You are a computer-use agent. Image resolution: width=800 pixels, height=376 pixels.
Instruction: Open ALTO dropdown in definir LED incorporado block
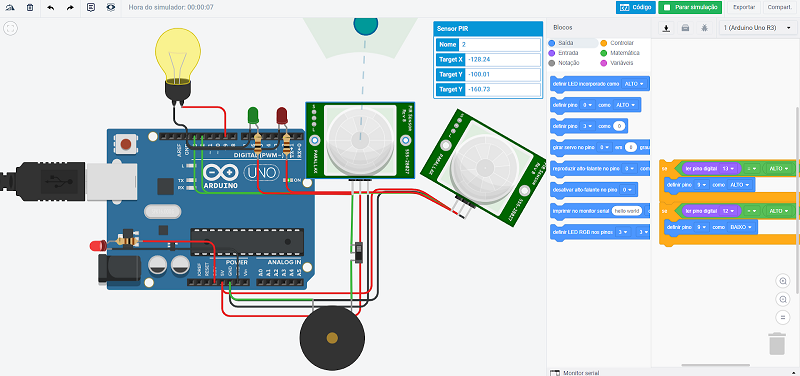tap(634, 84)
